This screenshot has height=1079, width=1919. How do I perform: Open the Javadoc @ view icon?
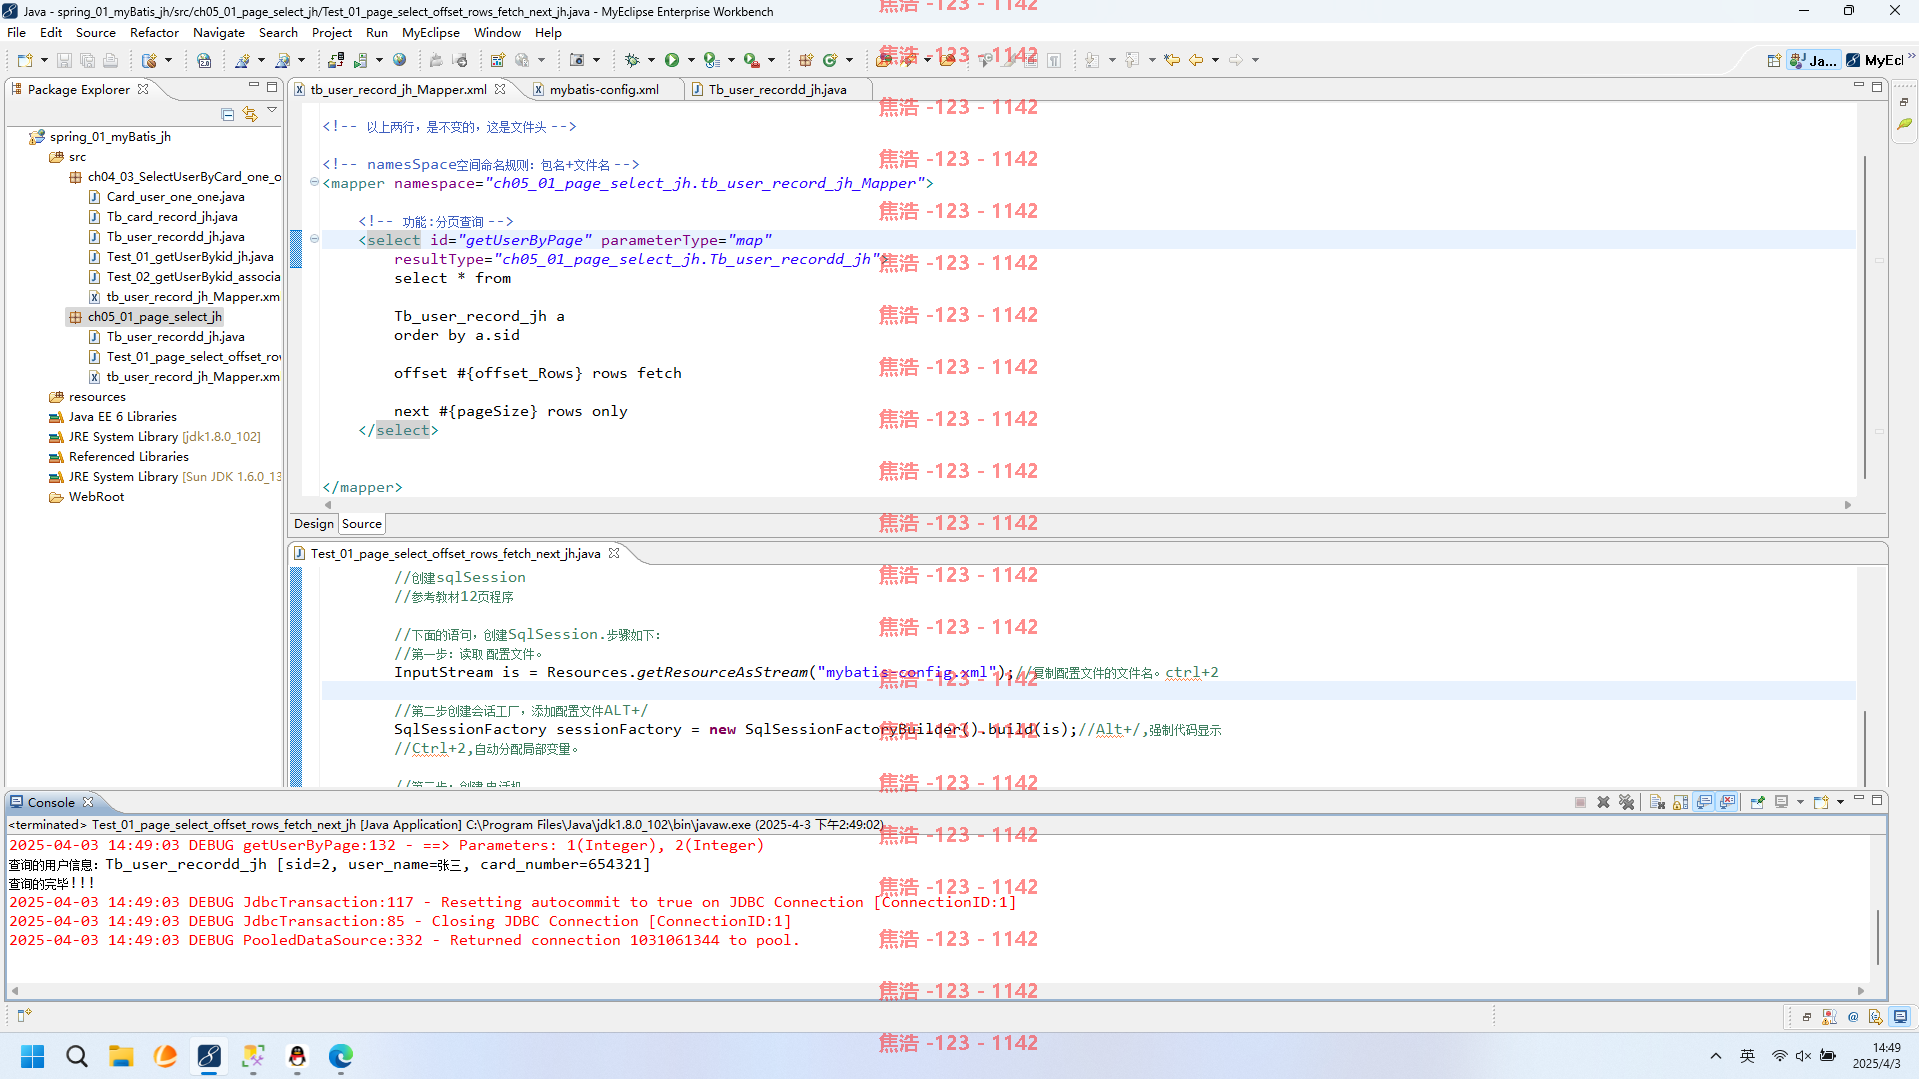[1853, 1017]
